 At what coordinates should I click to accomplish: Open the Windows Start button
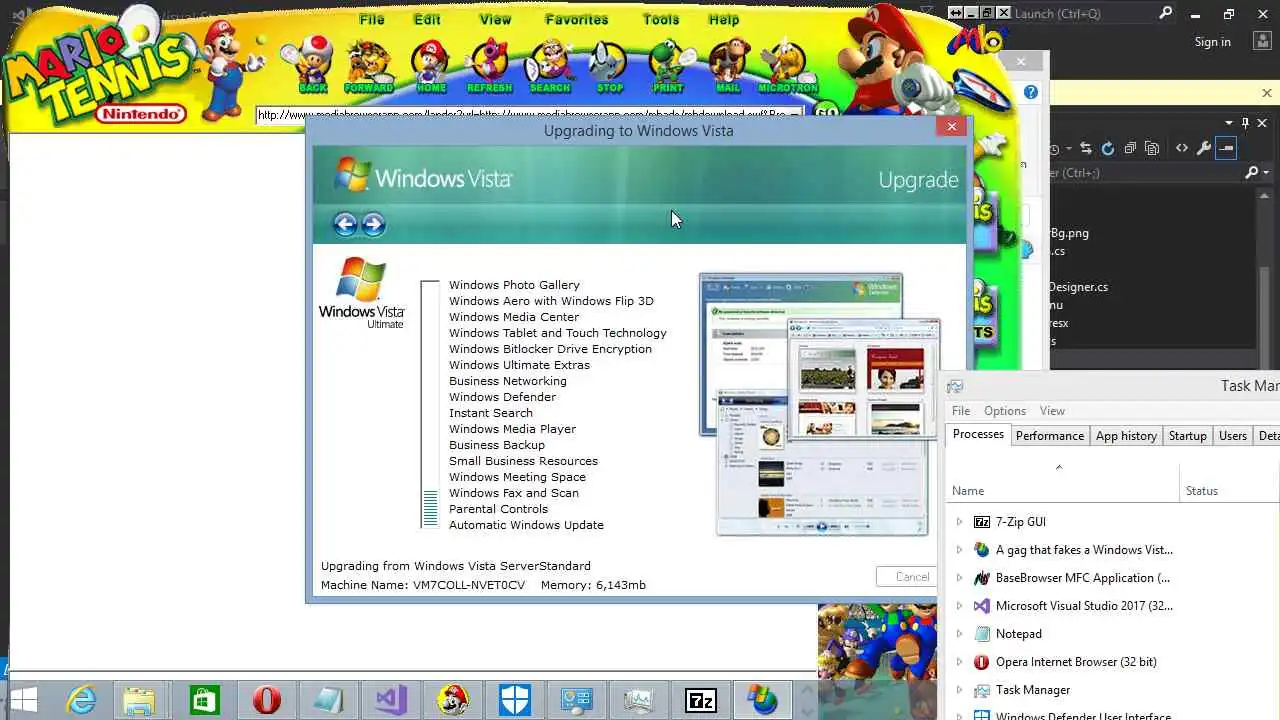point(23,699)
